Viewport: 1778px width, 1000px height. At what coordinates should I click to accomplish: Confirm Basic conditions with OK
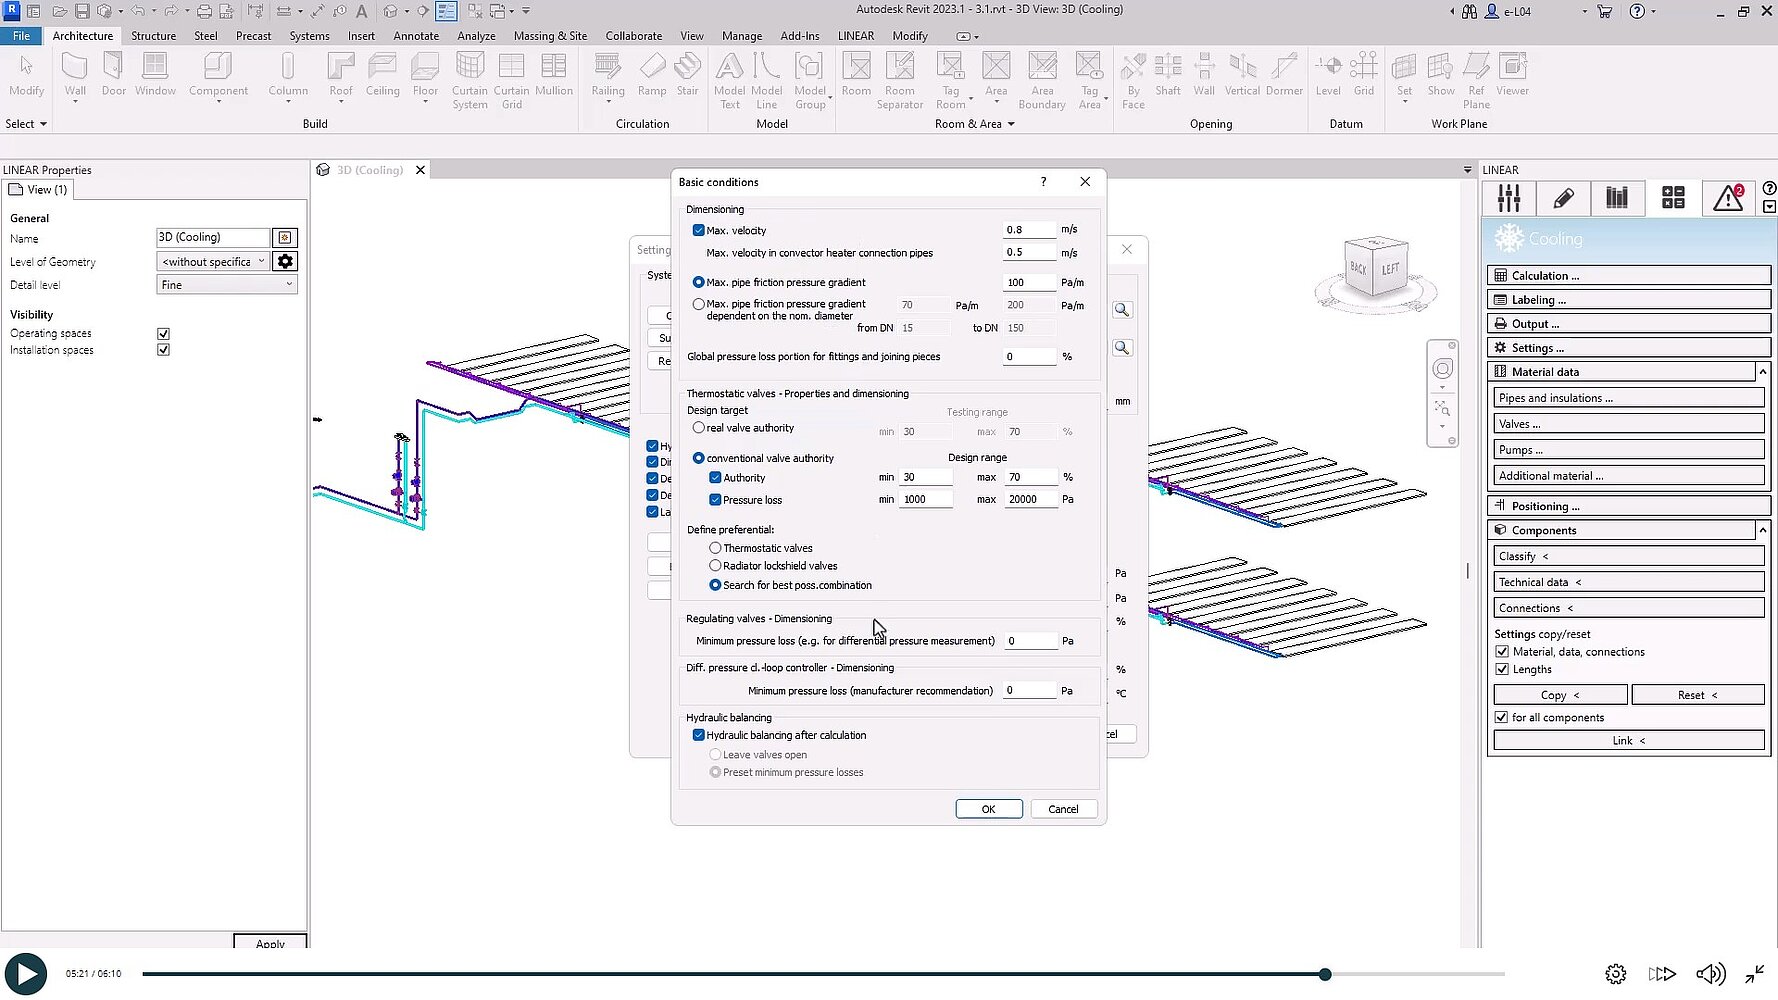pos(988,809)
